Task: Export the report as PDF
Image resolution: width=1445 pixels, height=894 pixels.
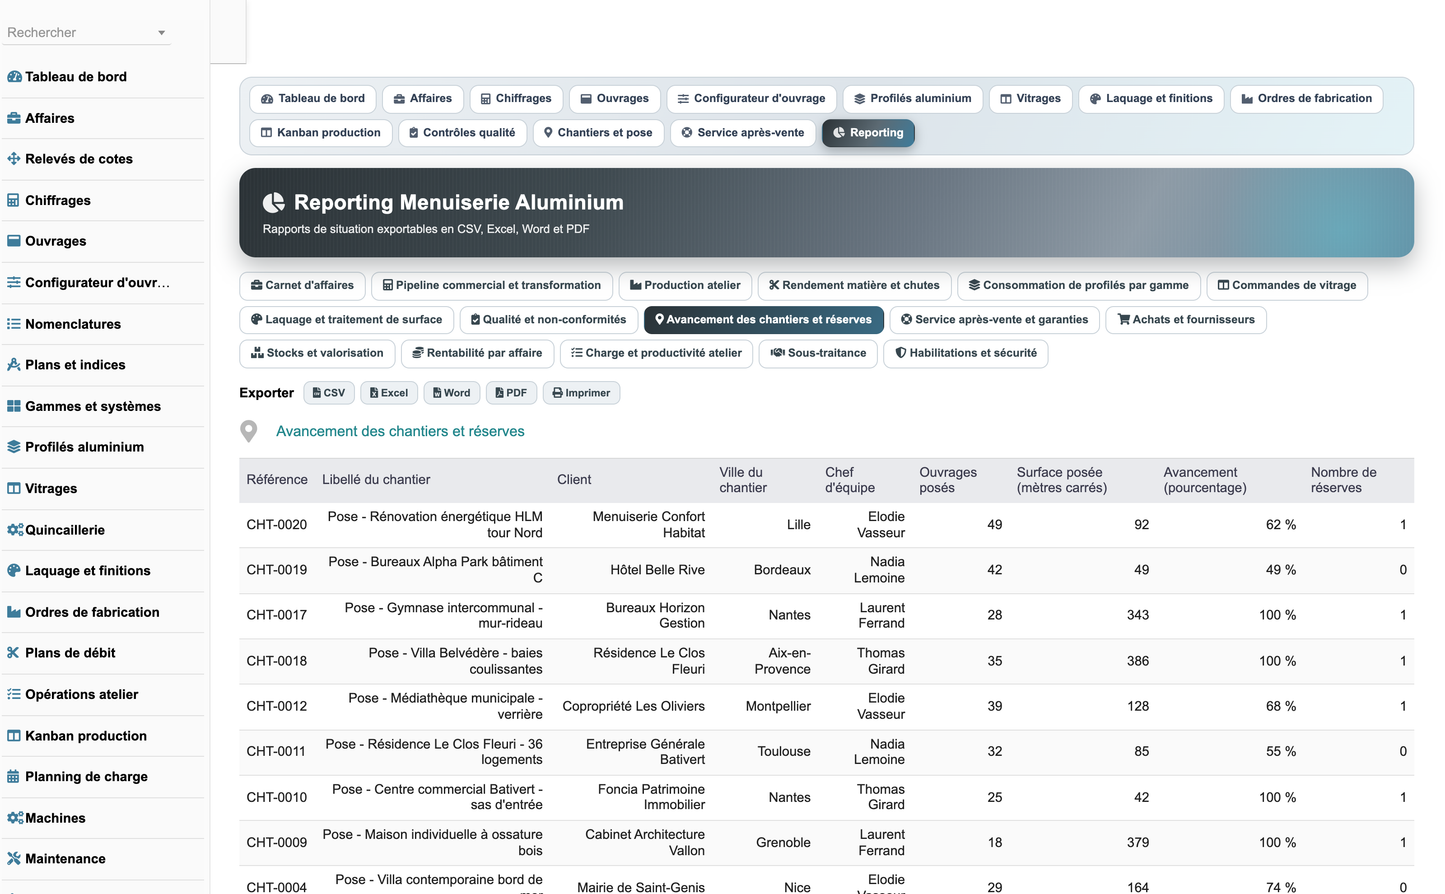Action: pyautogui.click(x=511, y=393)
